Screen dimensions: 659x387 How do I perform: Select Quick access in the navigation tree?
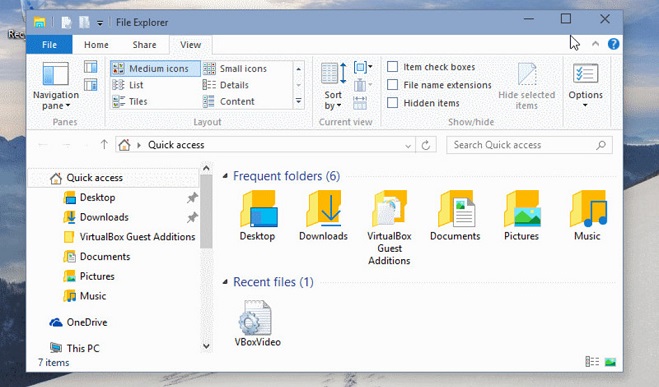(x=113, y=178)
